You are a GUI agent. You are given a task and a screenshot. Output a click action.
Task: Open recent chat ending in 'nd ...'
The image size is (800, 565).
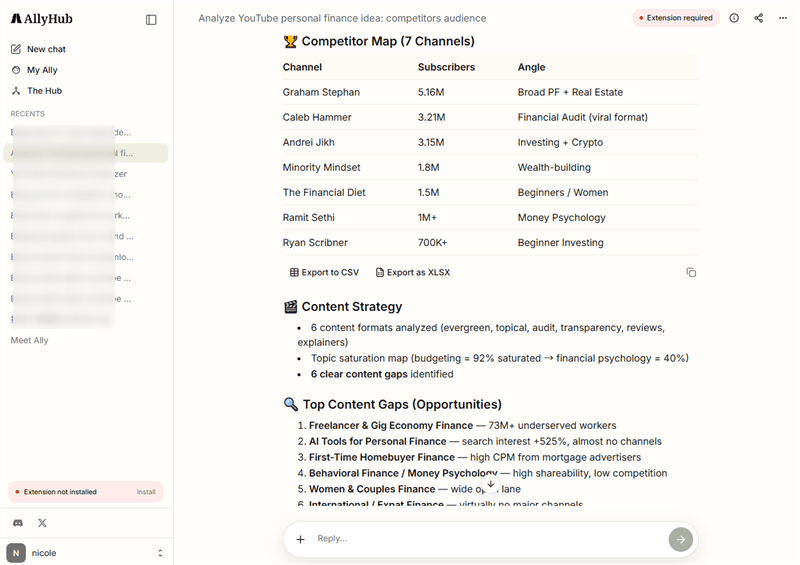86,236
